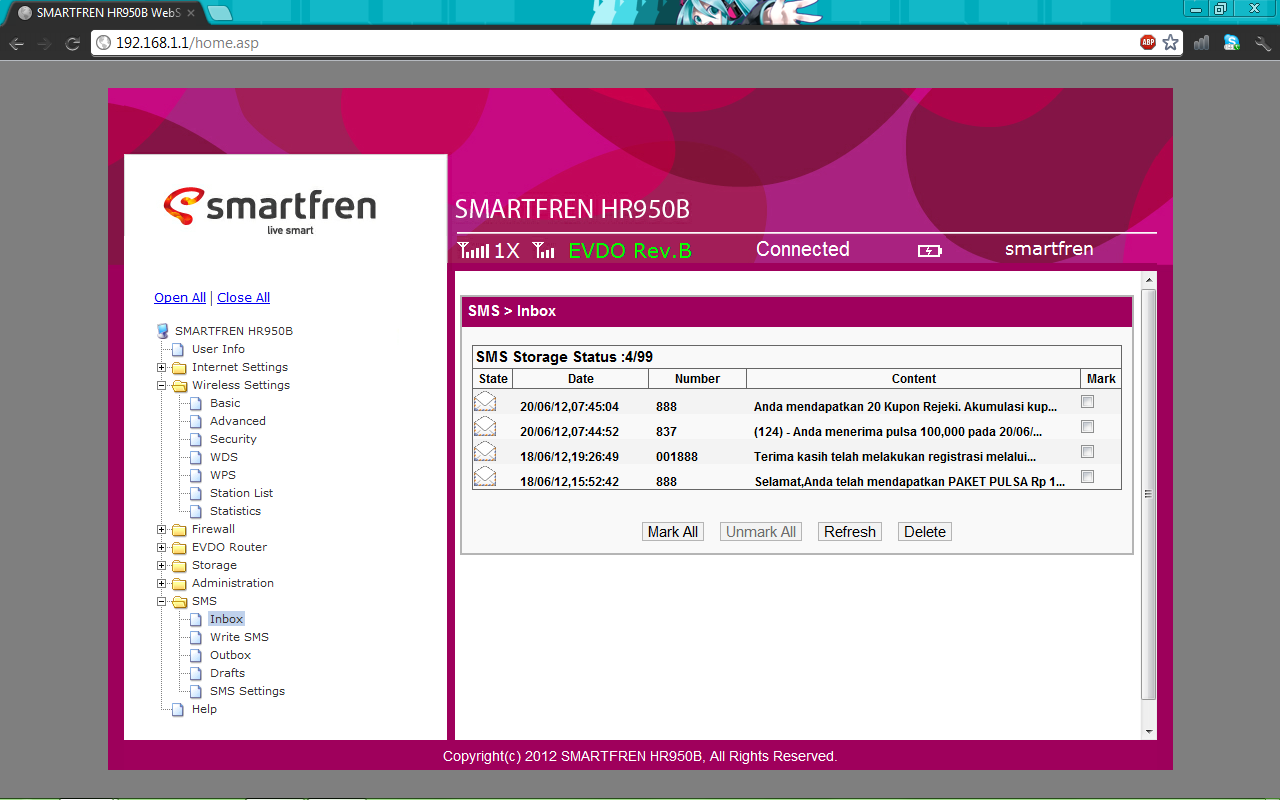The width and height of the screenshot is (1280, 800).
Task: Click the page icon beside User Info
Action: [177, 349]
